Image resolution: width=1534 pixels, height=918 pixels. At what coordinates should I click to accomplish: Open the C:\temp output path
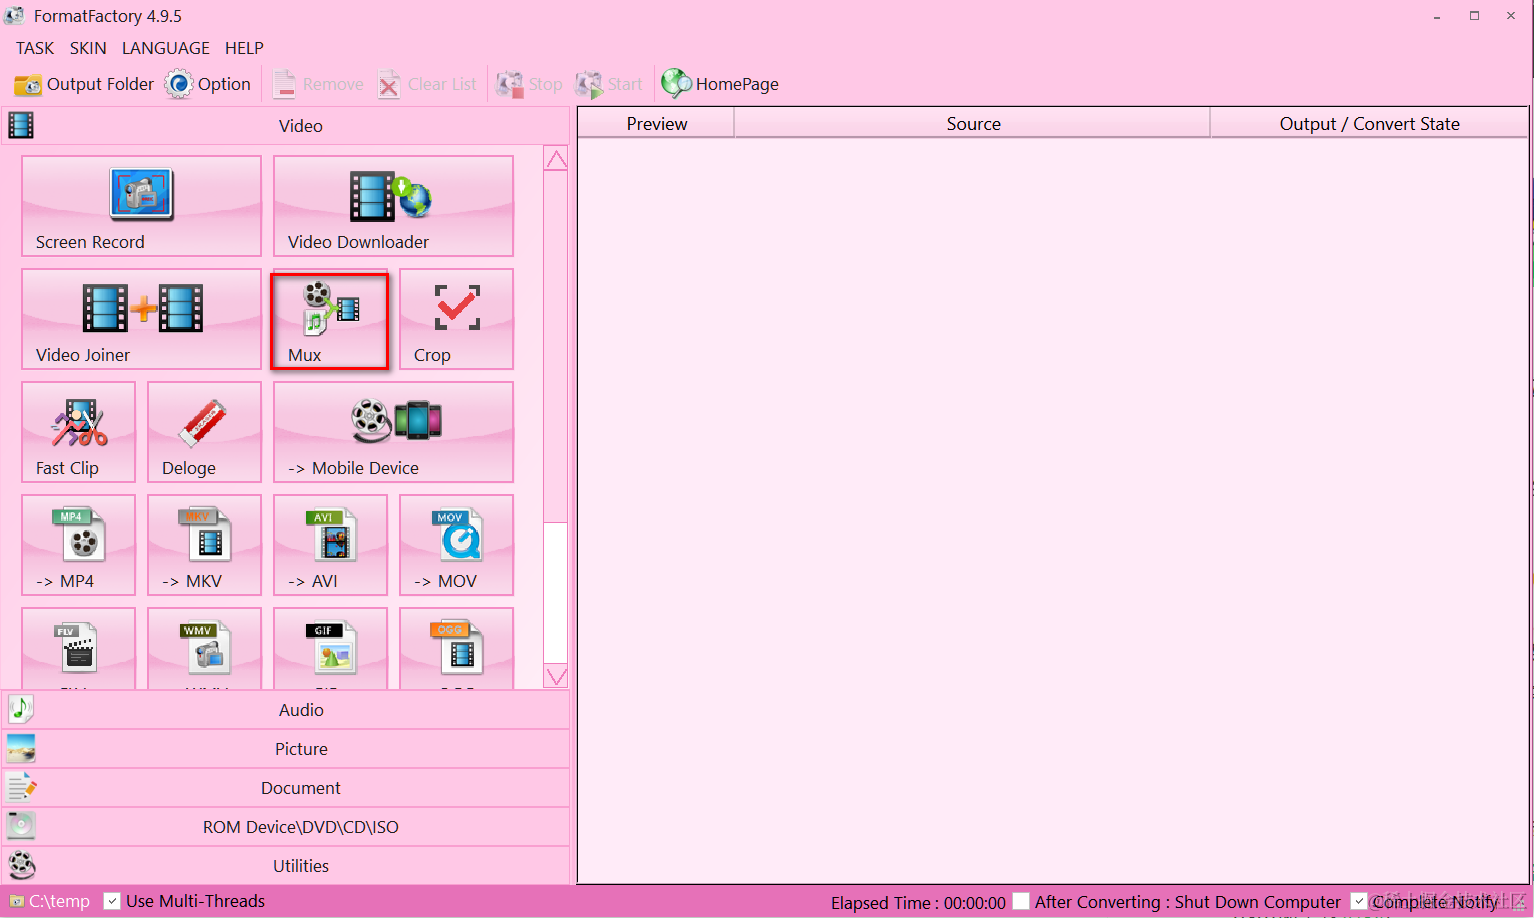[x=50, y=901]
